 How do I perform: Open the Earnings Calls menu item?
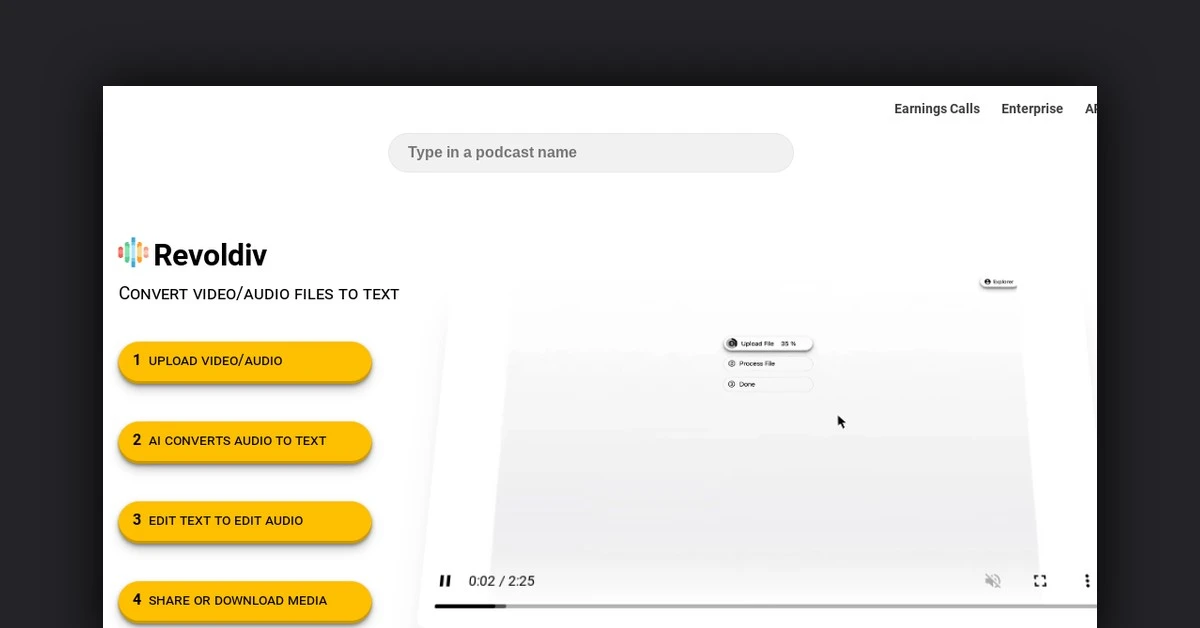coord(936,109)
